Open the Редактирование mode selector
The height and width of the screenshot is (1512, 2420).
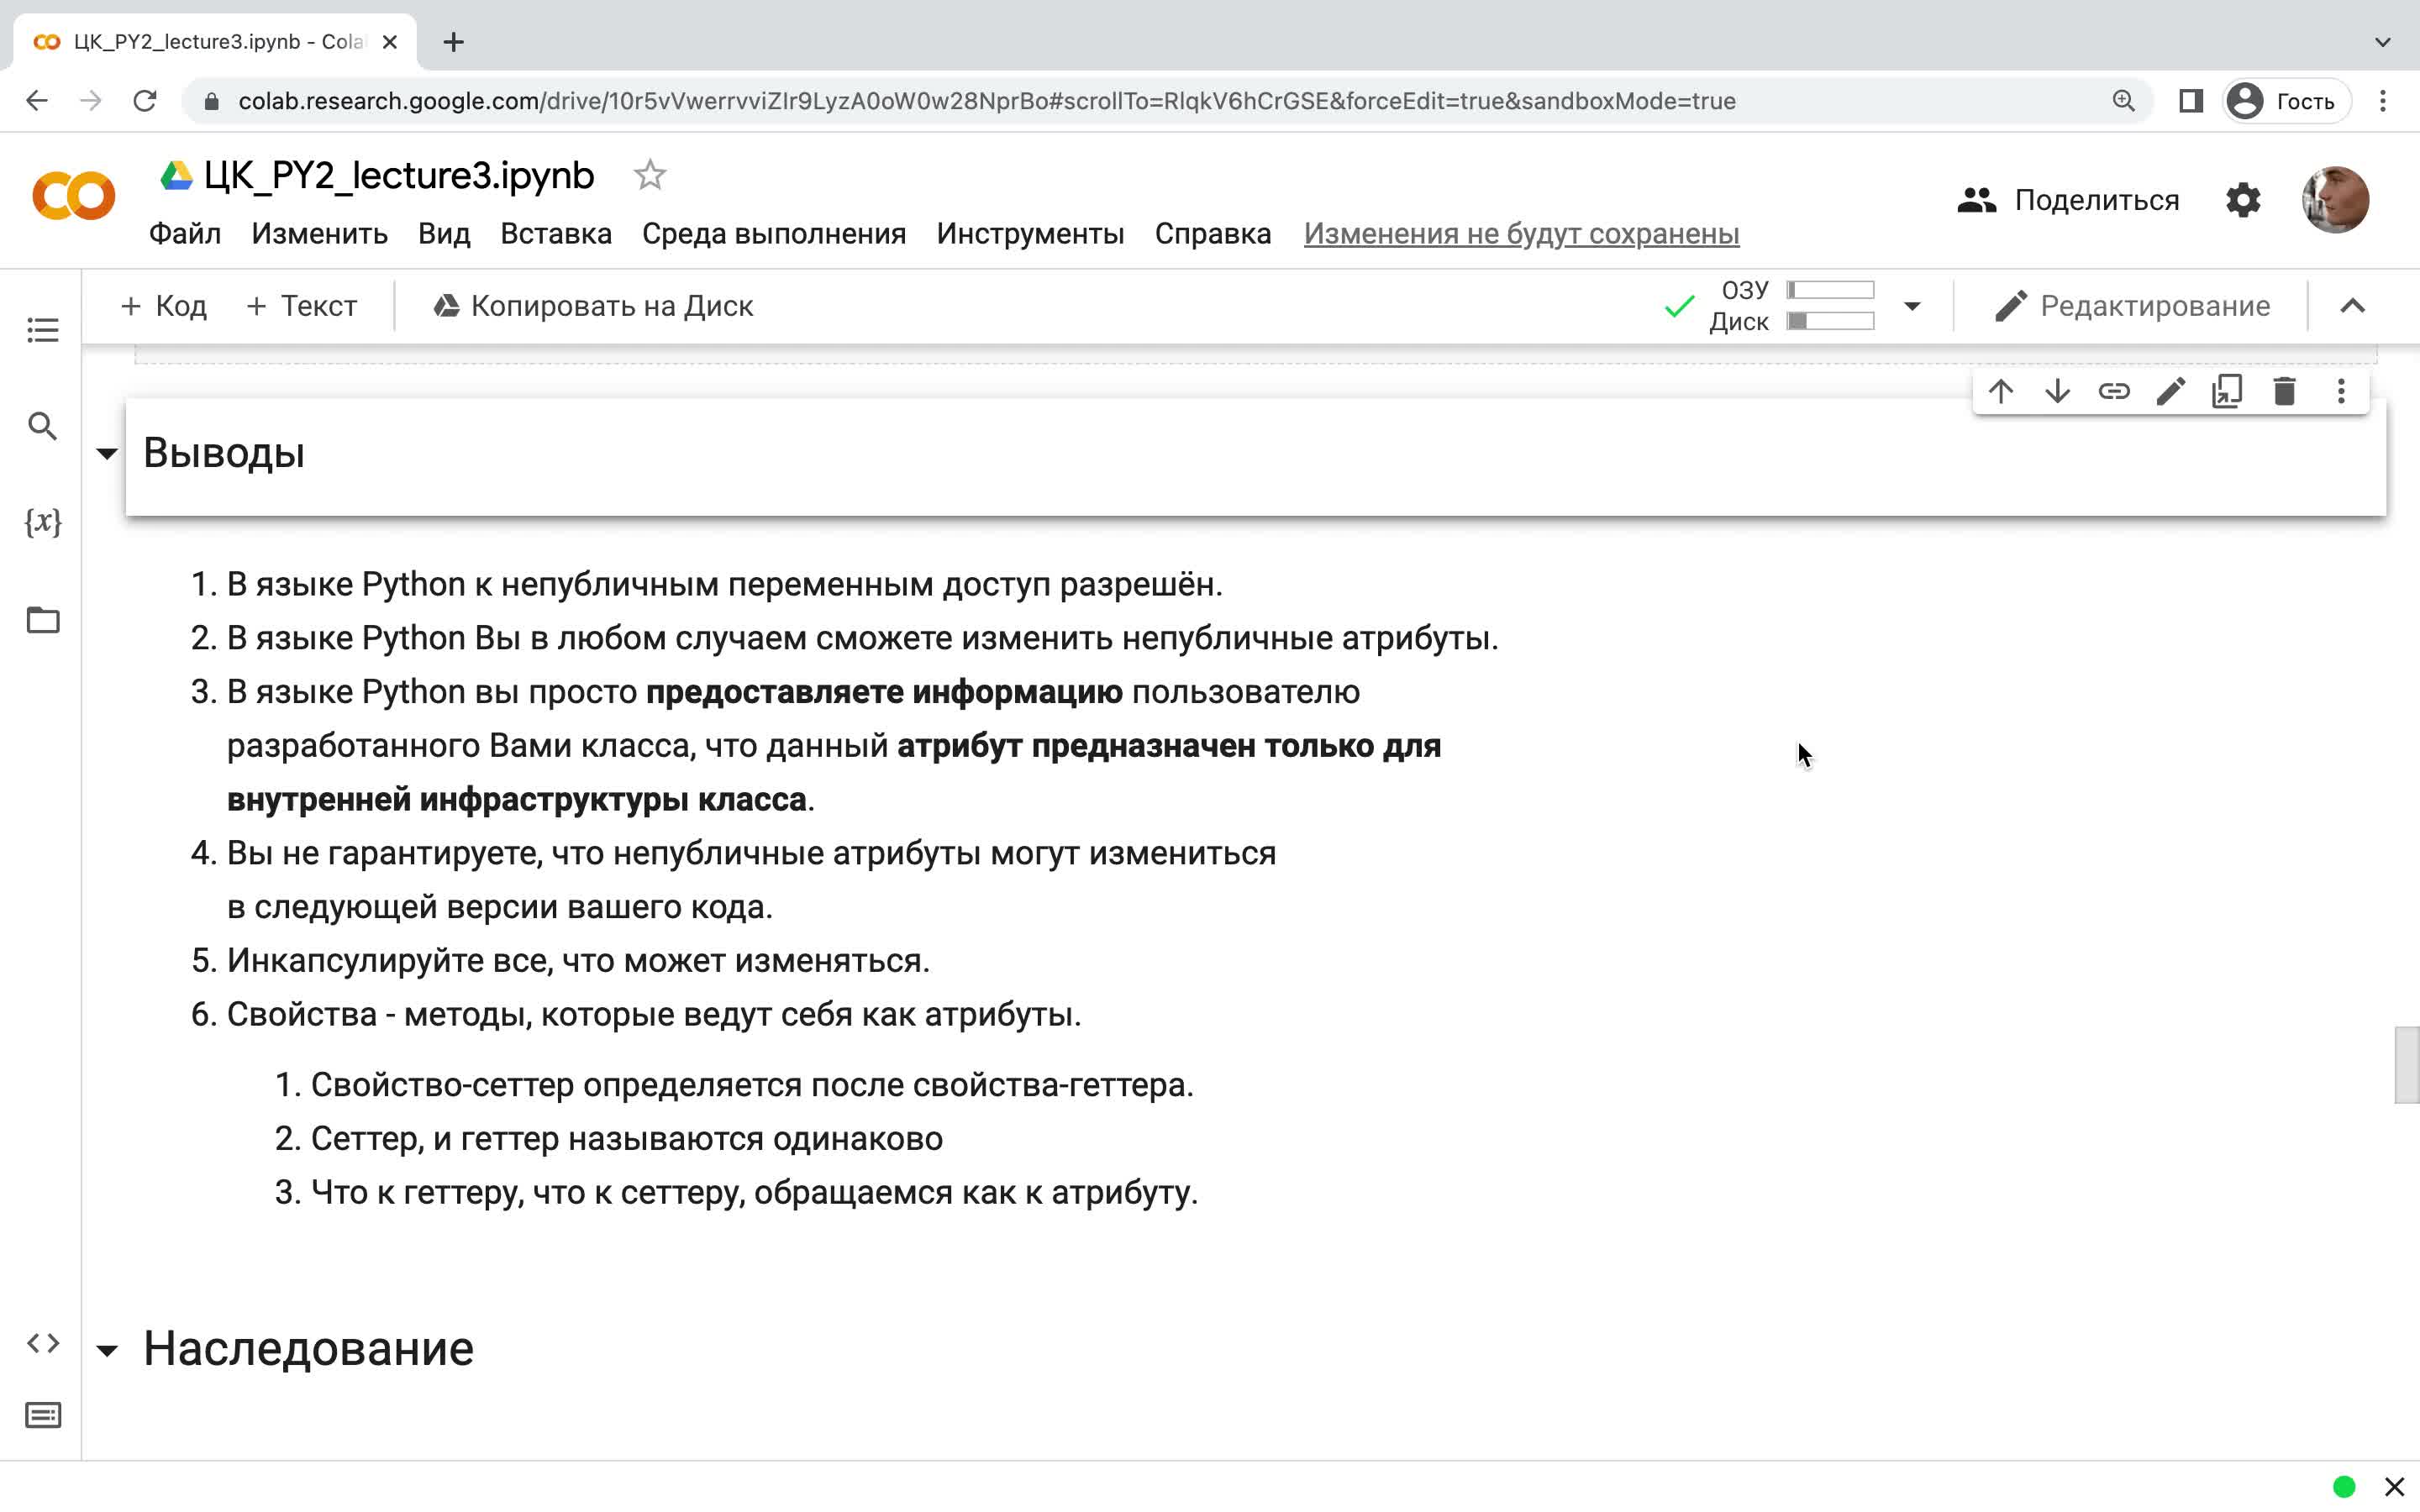coord(2132,306)
